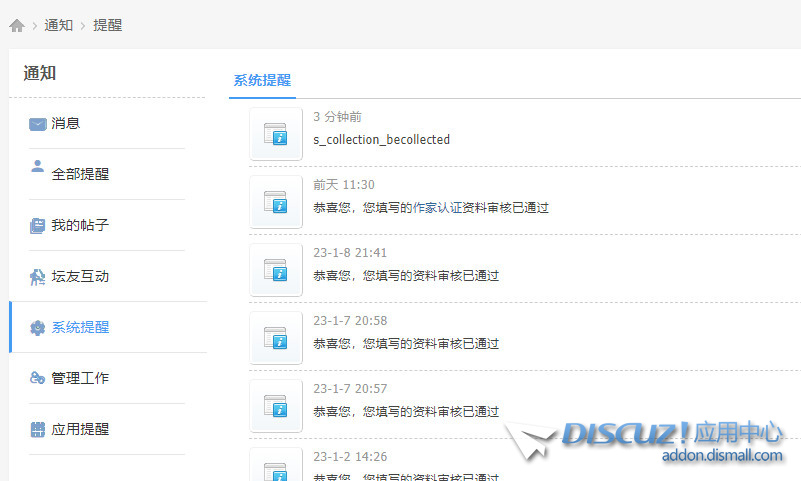The height and width of the screenshot is (481, 801).
Task: Click the 全部提醒 person icon
Action: click(x=38, y=167)
